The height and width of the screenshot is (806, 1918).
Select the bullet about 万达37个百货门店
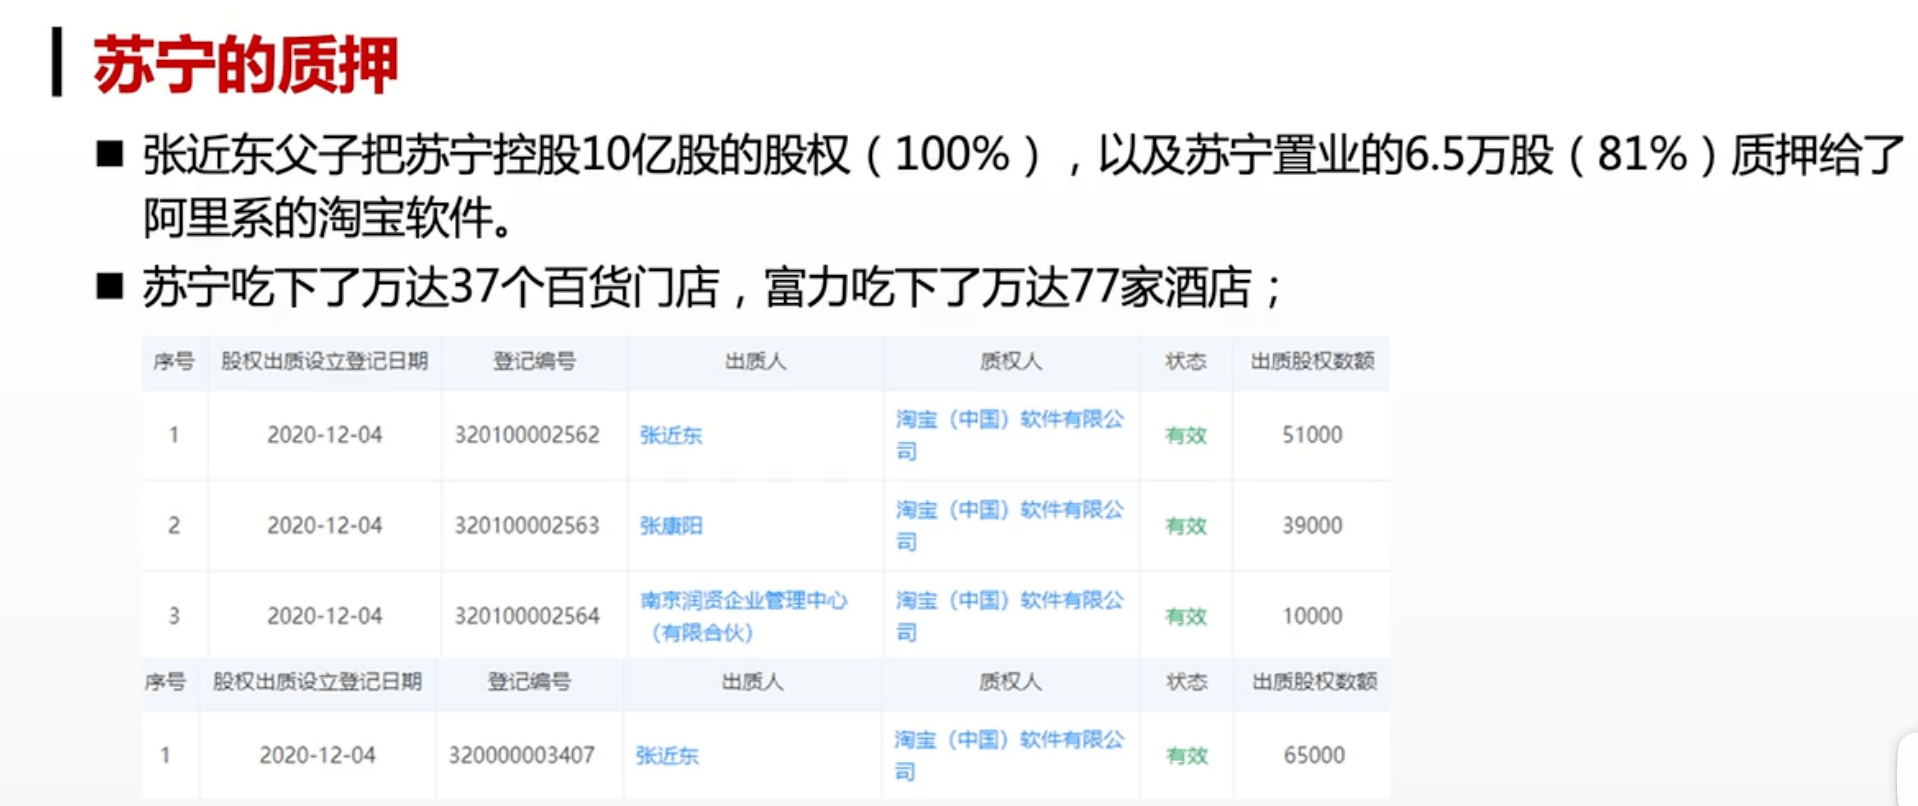pos(712,288)
